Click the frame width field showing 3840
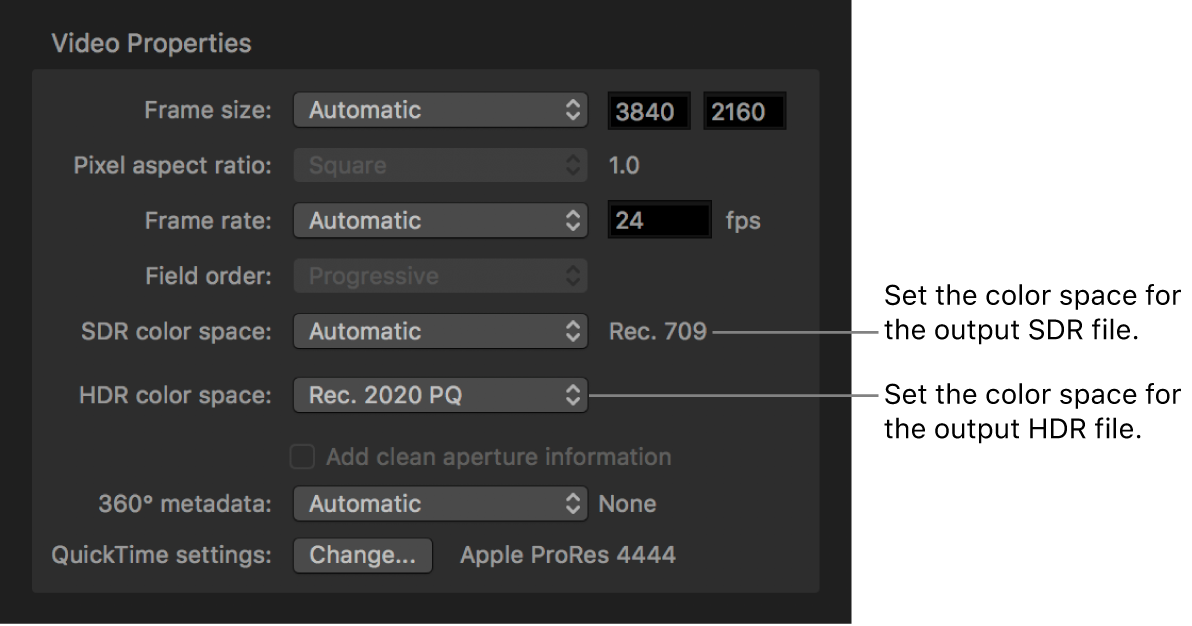Image resolution: width=1192 pixels, height=626 pixels. (648, 110)
